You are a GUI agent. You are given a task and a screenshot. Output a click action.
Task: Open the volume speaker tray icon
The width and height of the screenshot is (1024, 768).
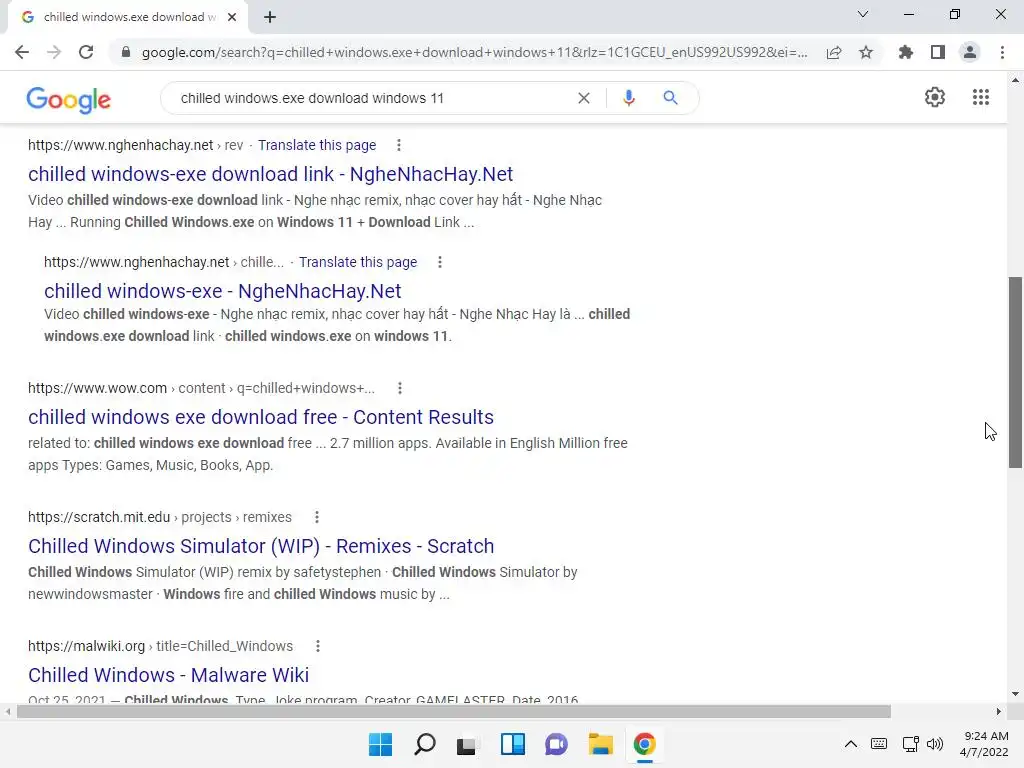[x=935, y=744]
